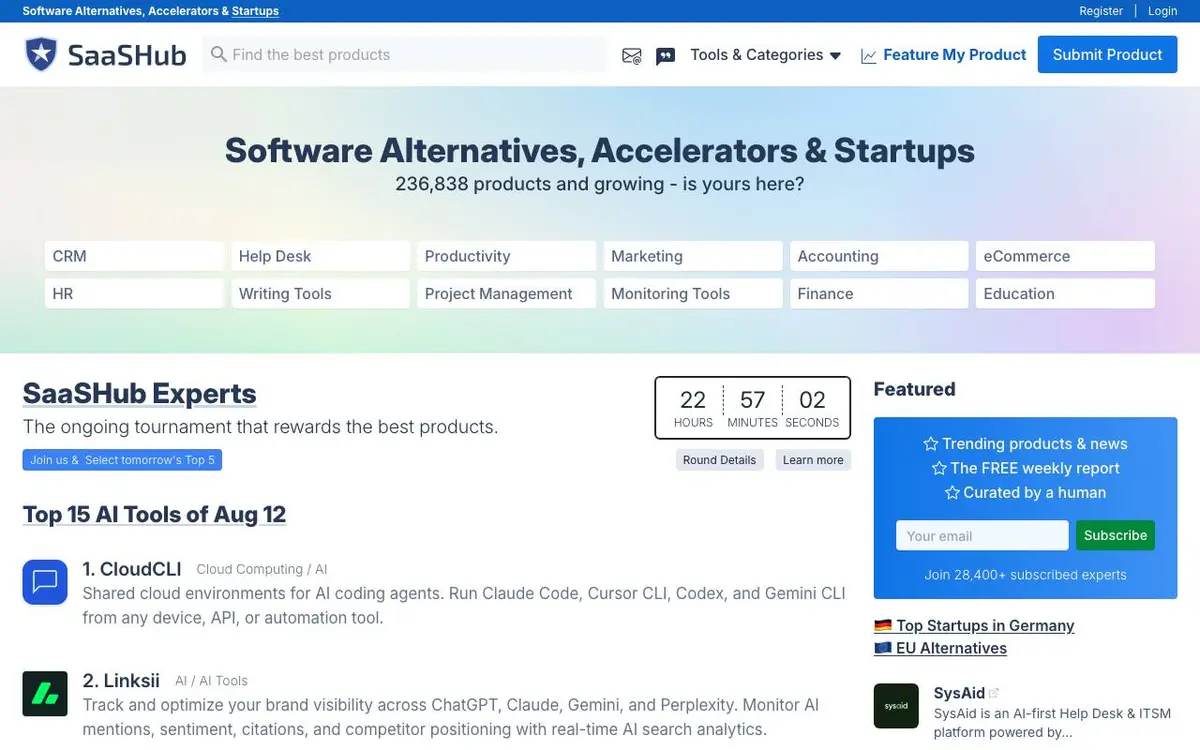Select the HR category
The height and width of the screenshot is (750, 1200).
134,294
